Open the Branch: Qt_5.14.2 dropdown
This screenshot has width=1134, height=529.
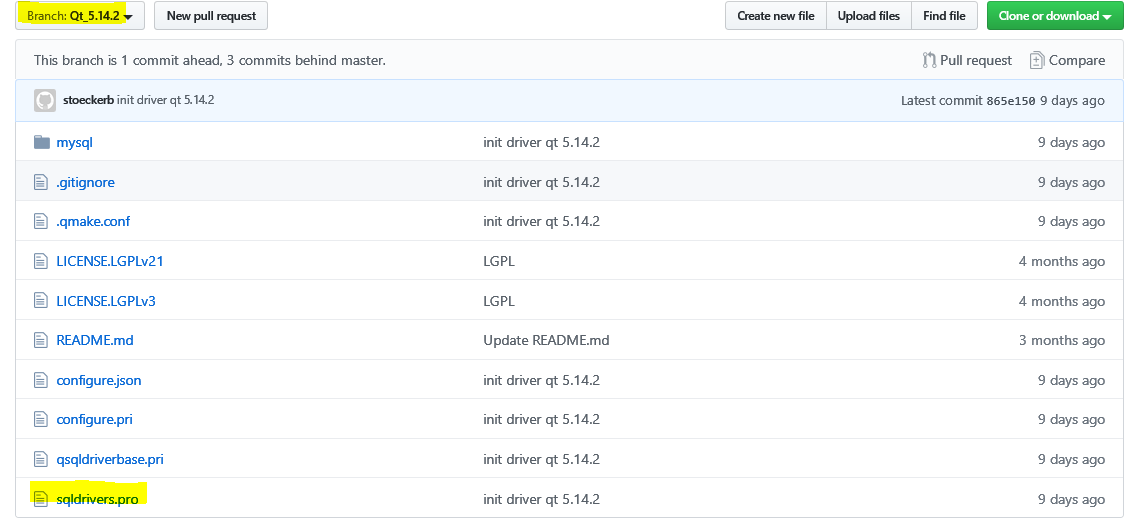point(80,15)
